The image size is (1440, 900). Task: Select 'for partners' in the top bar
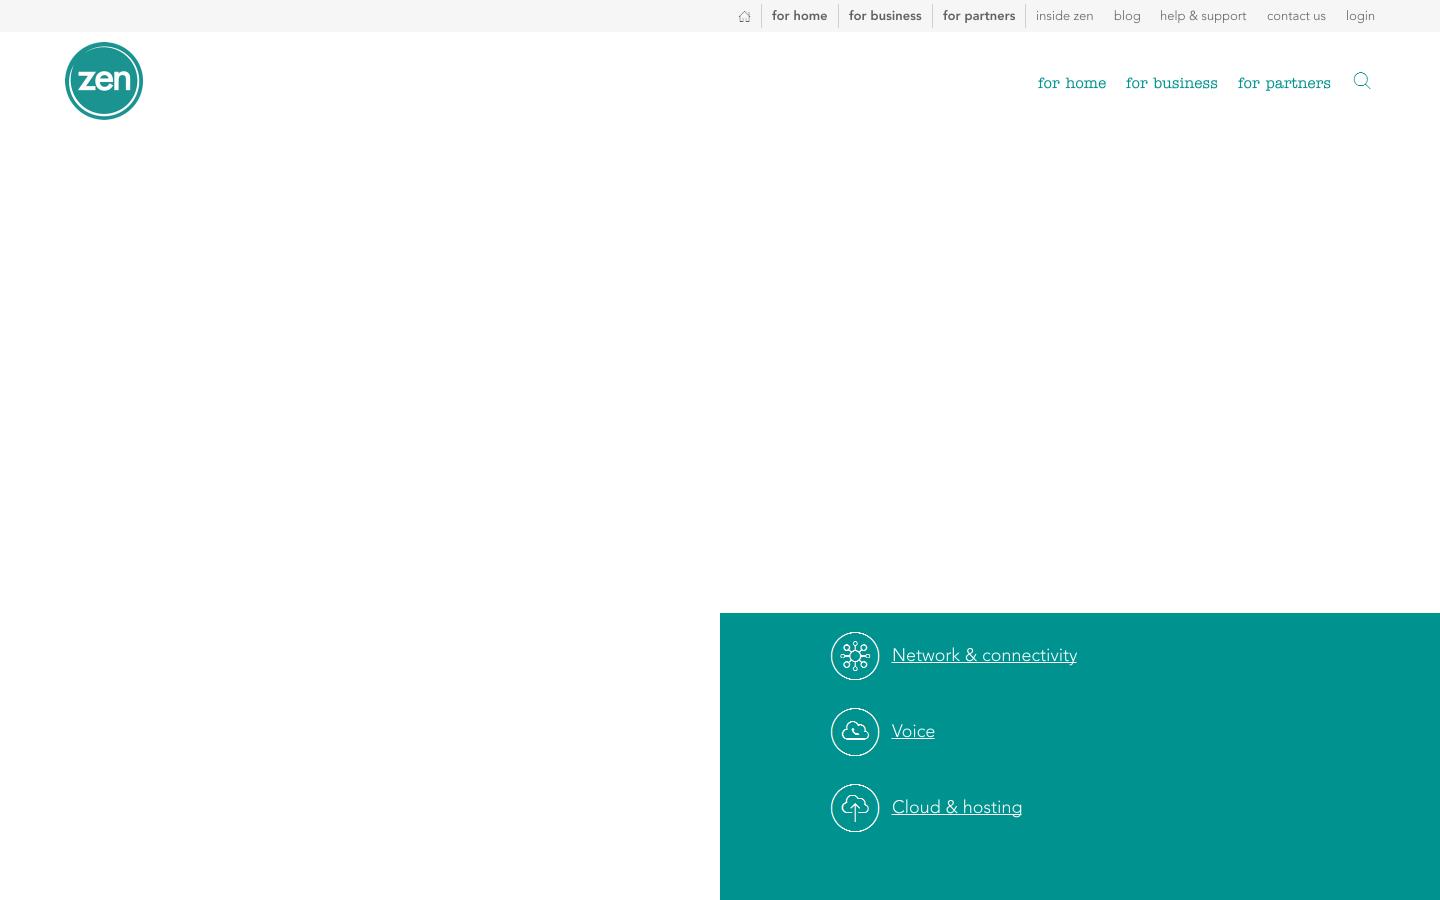[979, 15]
